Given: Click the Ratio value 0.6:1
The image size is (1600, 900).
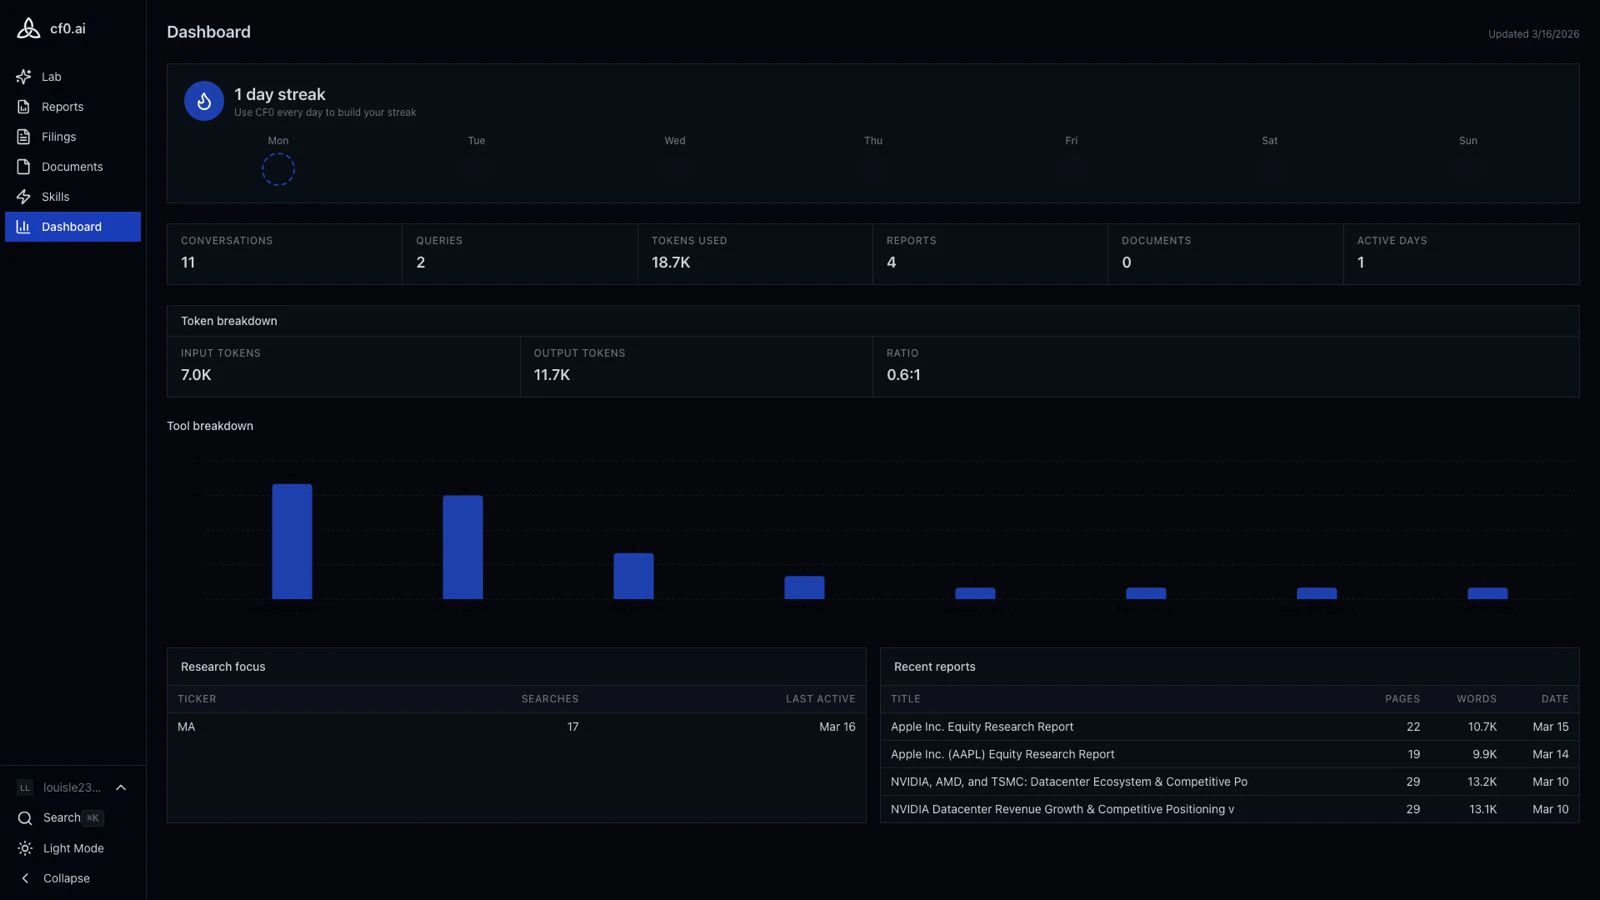Looking at the screenshot, I should click(x=904, y=375).
